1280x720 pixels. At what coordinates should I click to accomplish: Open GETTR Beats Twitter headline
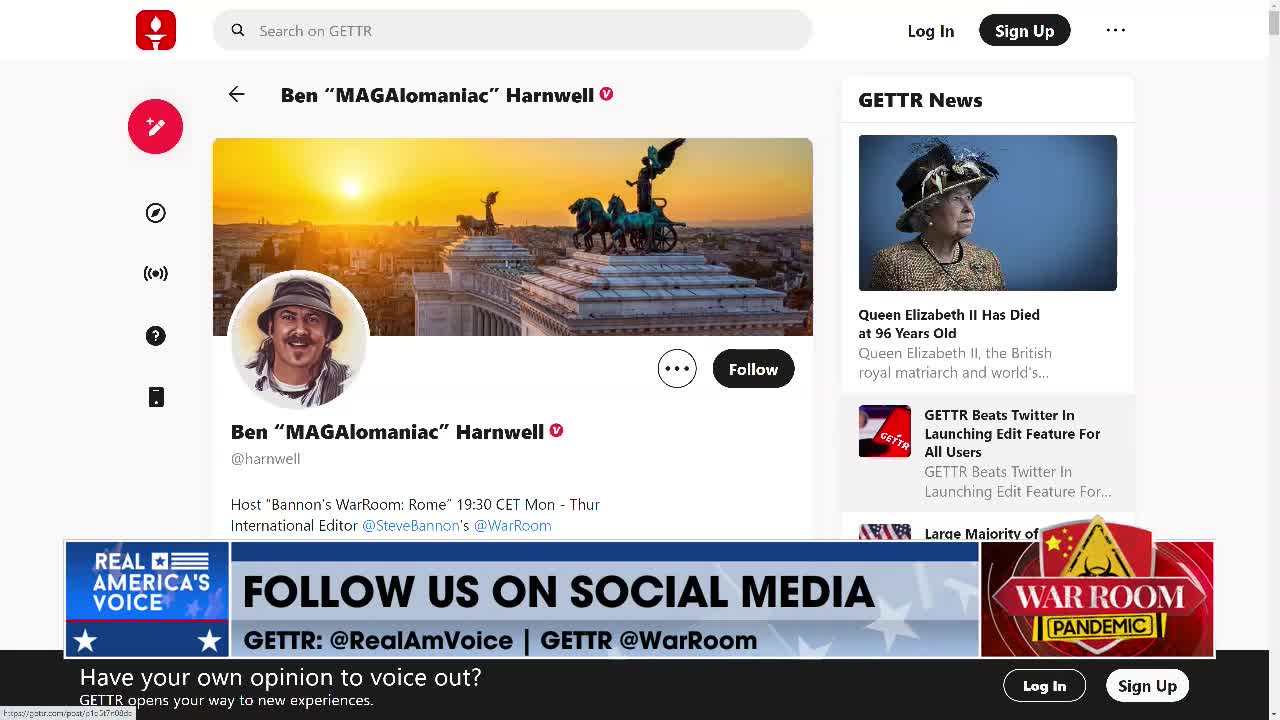1012,433
